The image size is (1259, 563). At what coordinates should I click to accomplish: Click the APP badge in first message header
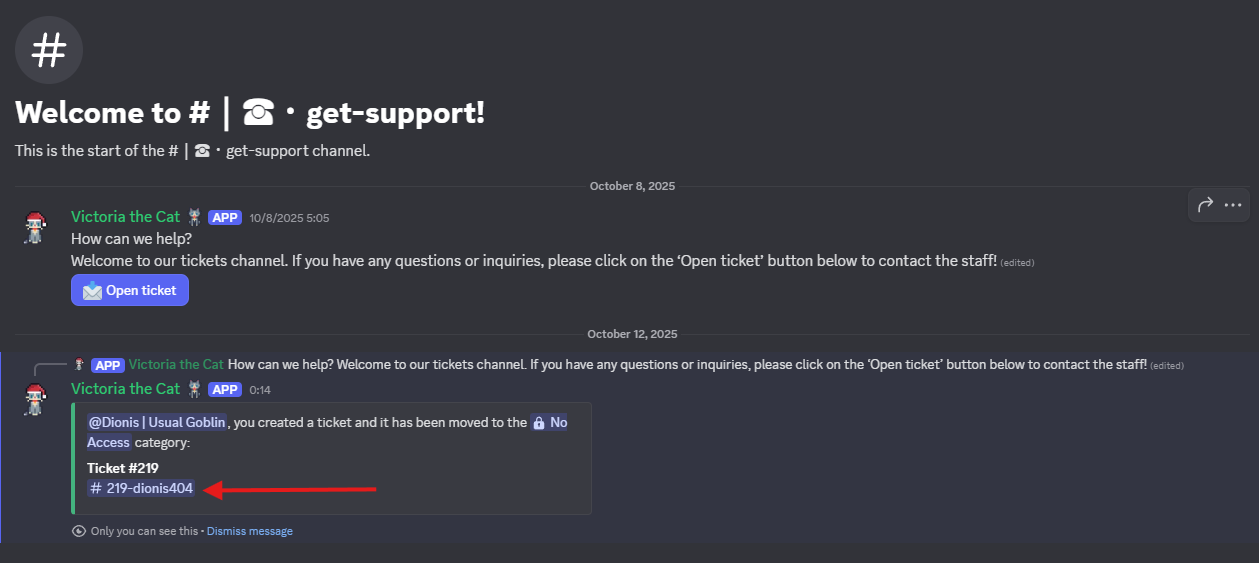225,218
